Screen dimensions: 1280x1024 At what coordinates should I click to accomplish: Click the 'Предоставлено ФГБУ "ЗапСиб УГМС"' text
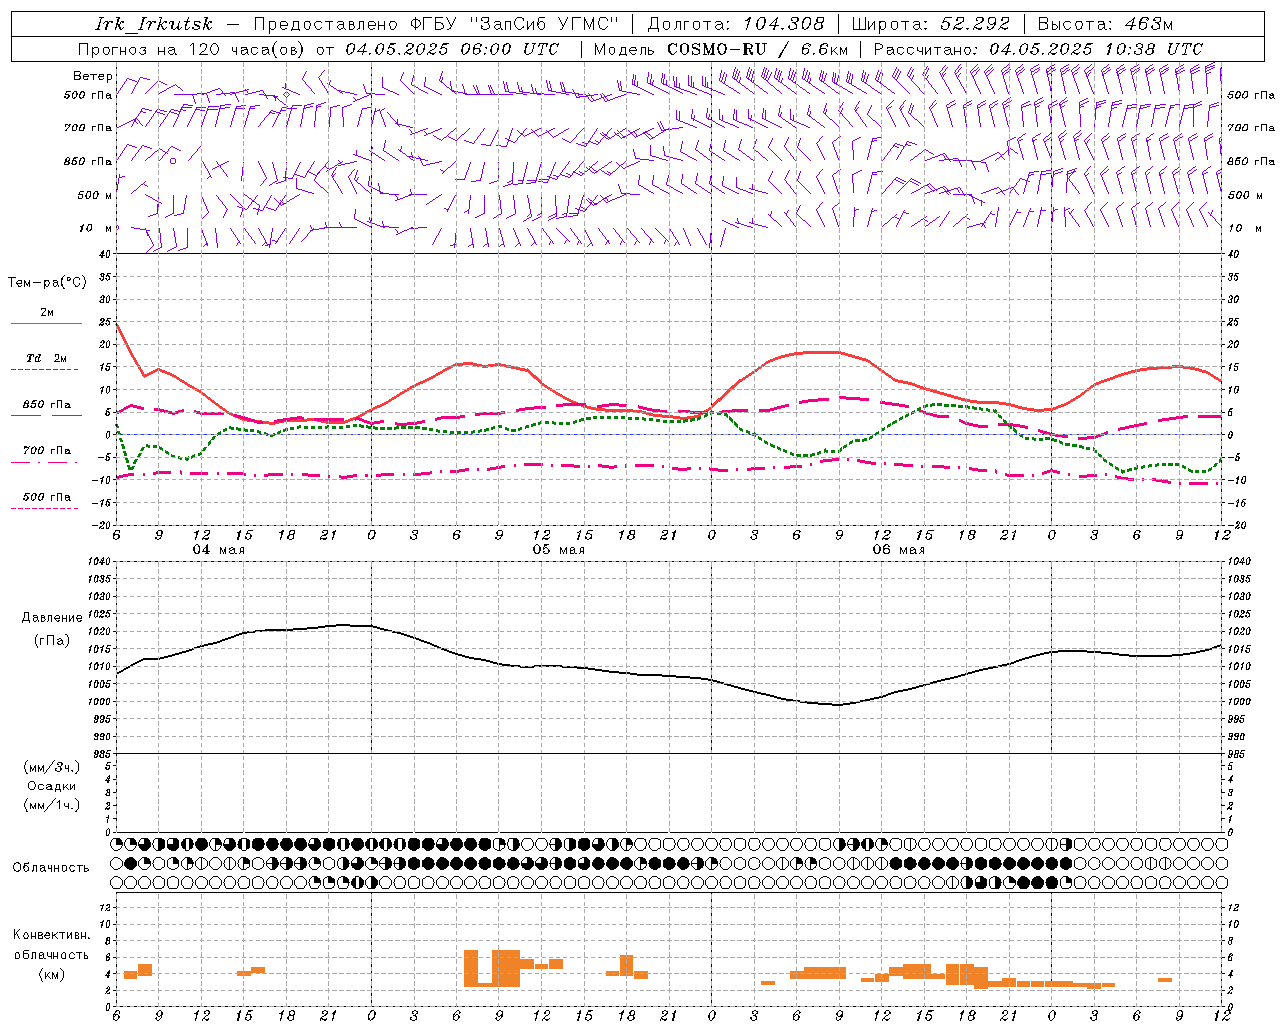coord(437,24)
